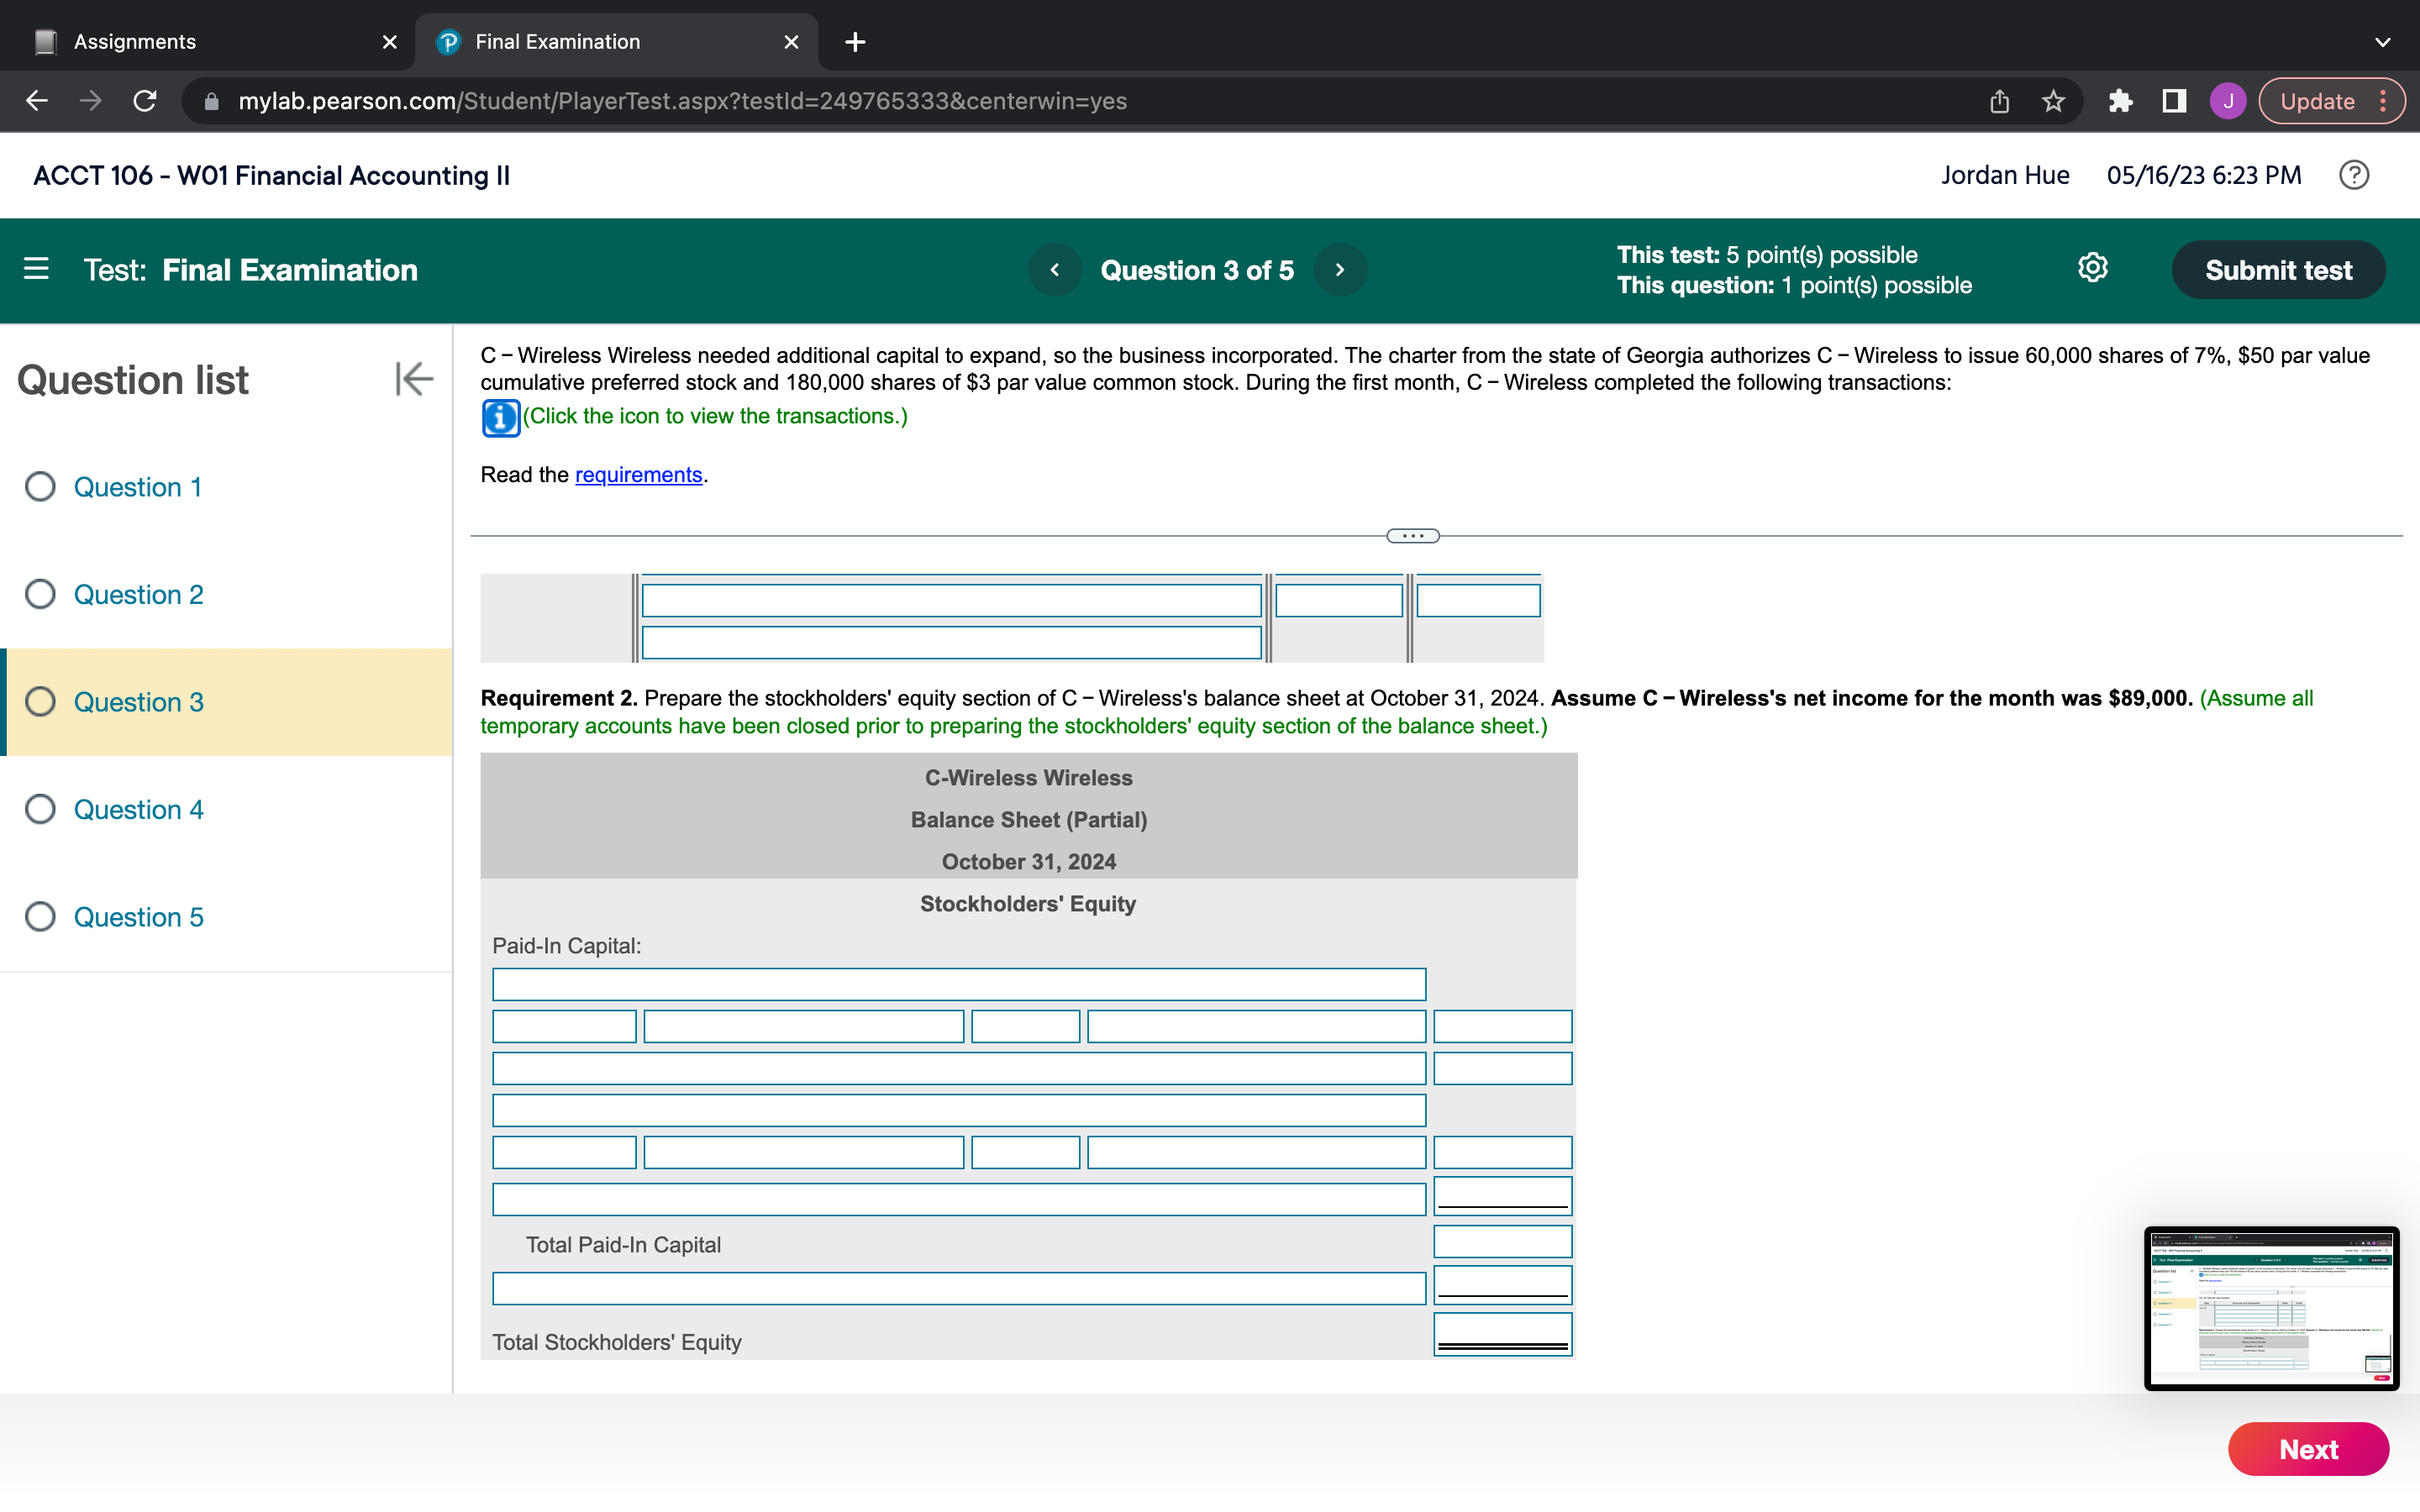Open the requirements link
The image size is (2420, 1512).
pos(638,475)
